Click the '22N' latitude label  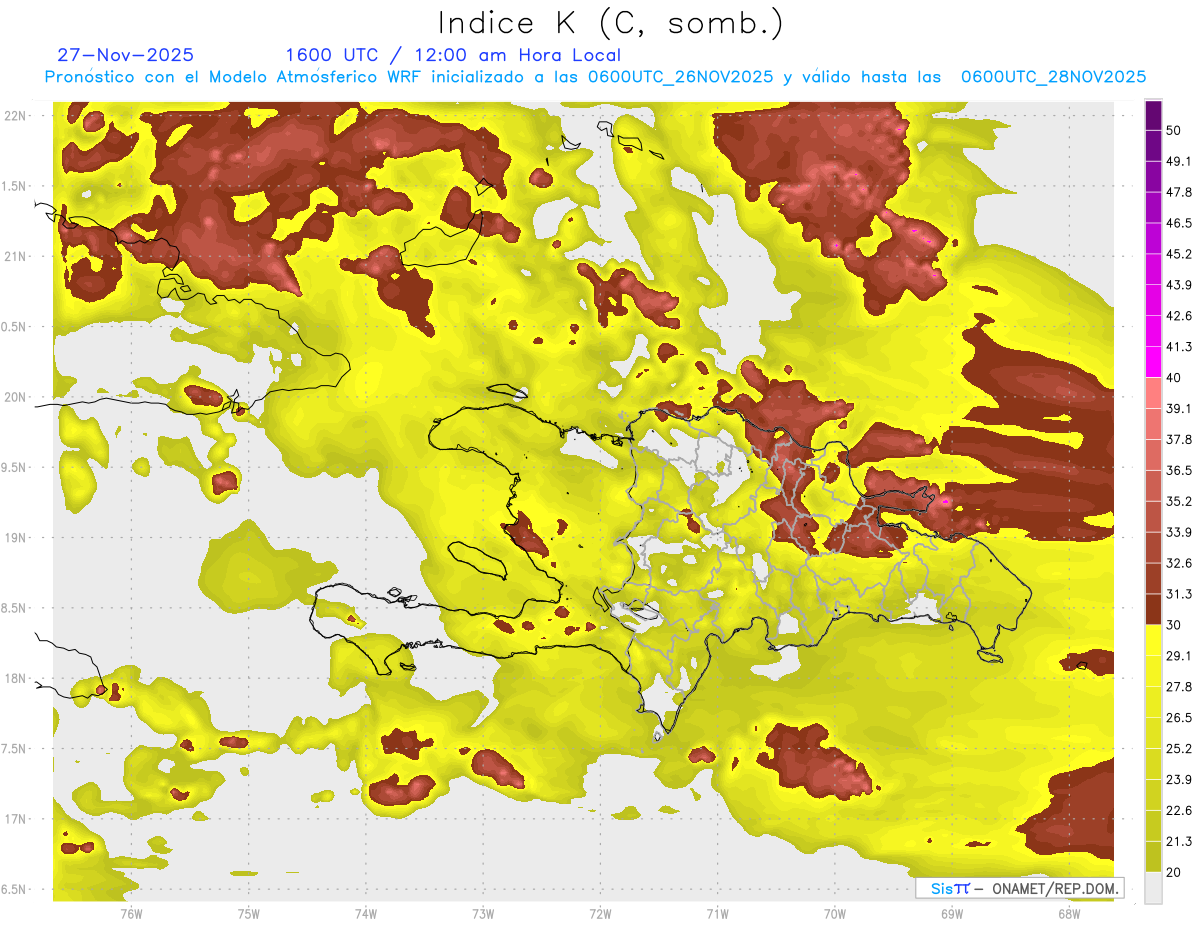click(15, 115)
